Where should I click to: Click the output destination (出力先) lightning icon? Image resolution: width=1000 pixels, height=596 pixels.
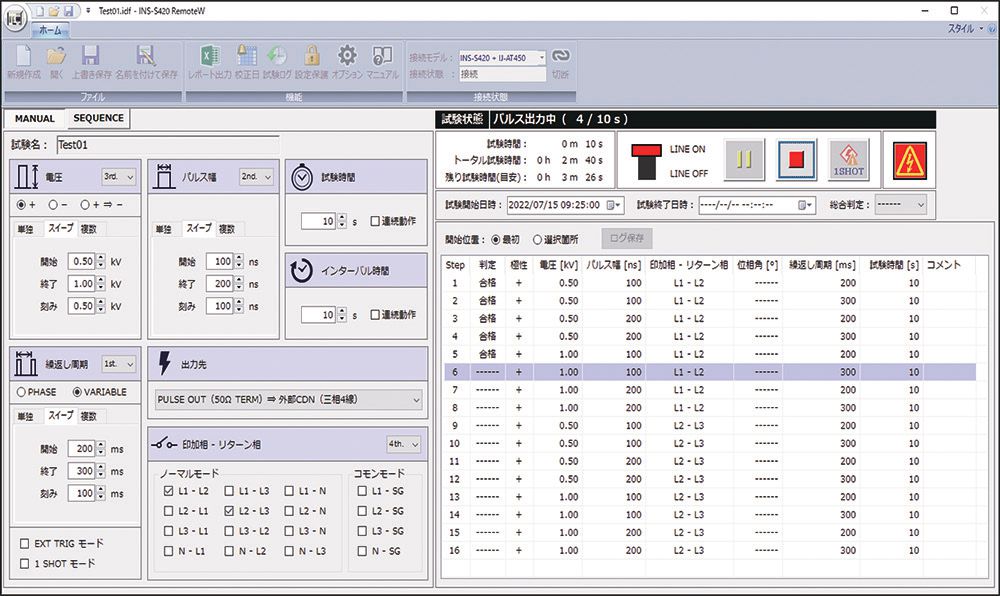point(165,363)
